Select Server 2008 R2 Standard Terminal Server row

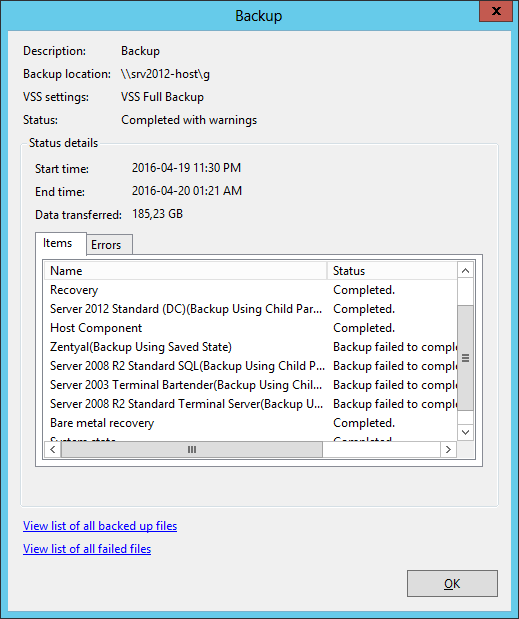(x=251, y=403)
